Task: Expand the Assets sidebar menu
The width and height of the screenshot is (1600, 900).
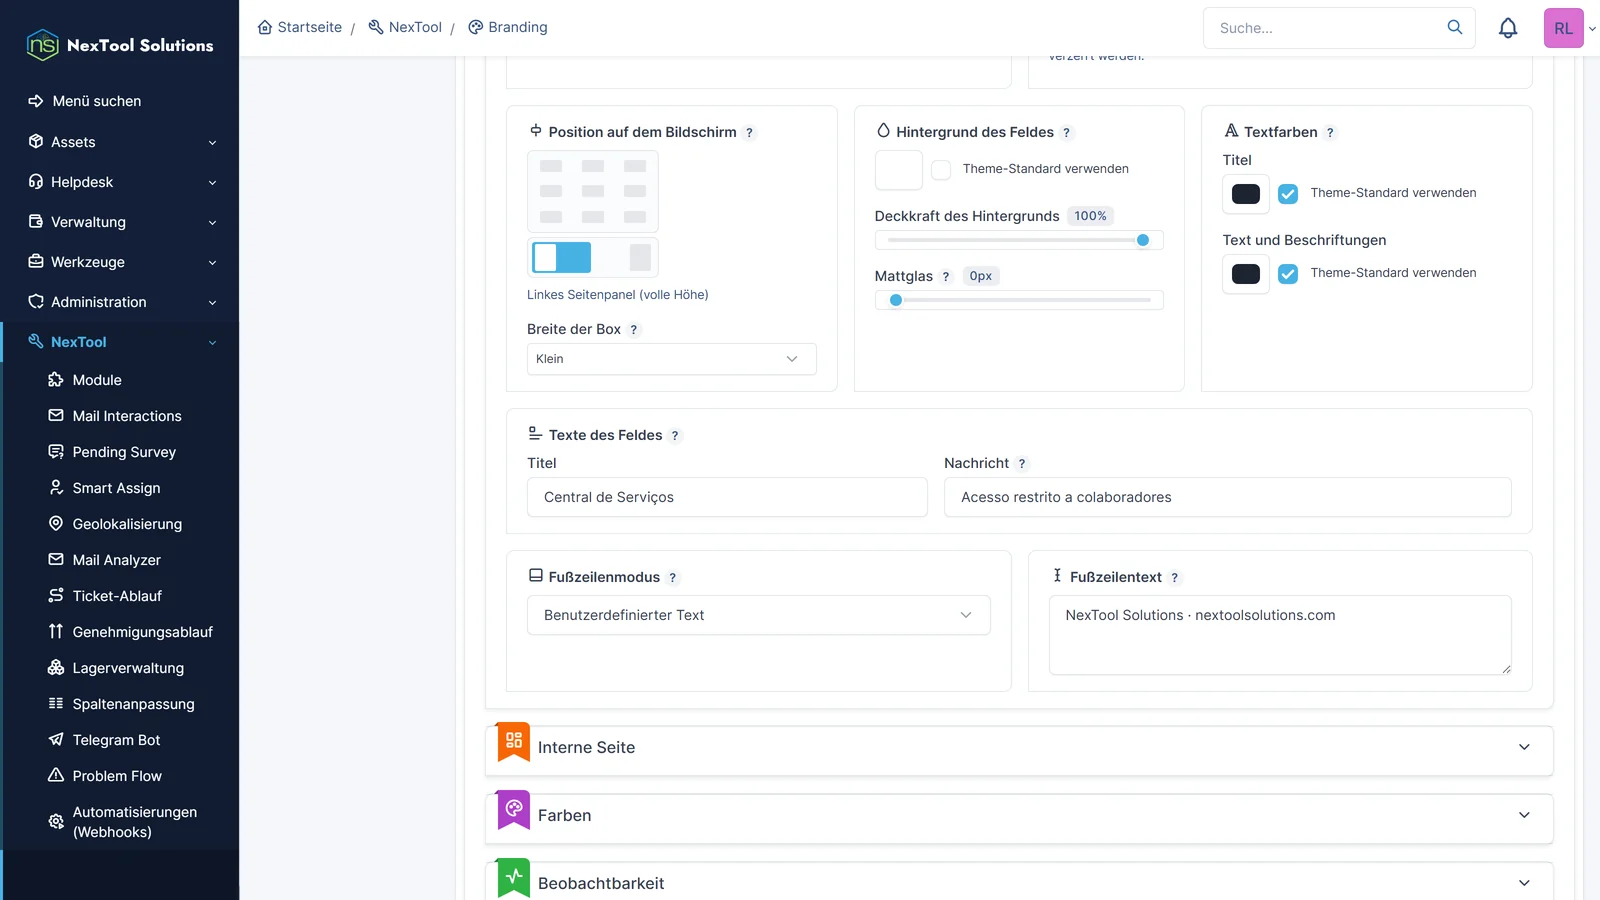Action: coord(120,142)
